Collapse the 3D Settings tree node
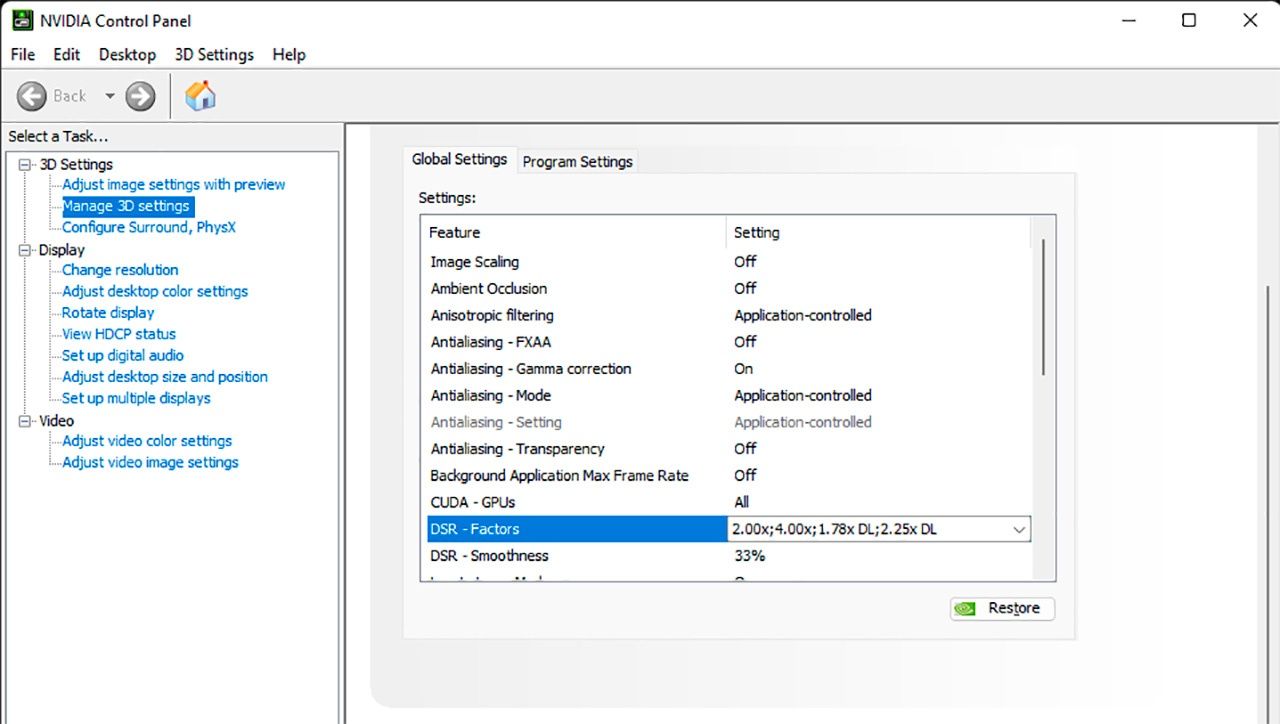This screenshot has height=724, width=1280. tap(25, 165)
